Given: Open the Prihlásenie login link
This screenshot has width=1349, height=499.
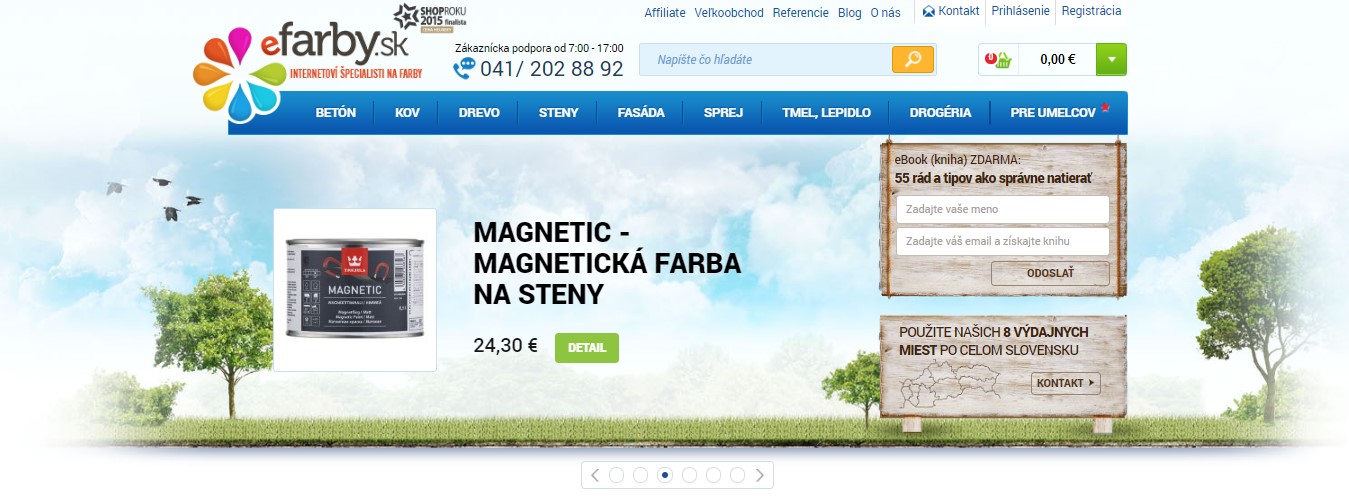Looking at the screenshot, I should 1020,12.
